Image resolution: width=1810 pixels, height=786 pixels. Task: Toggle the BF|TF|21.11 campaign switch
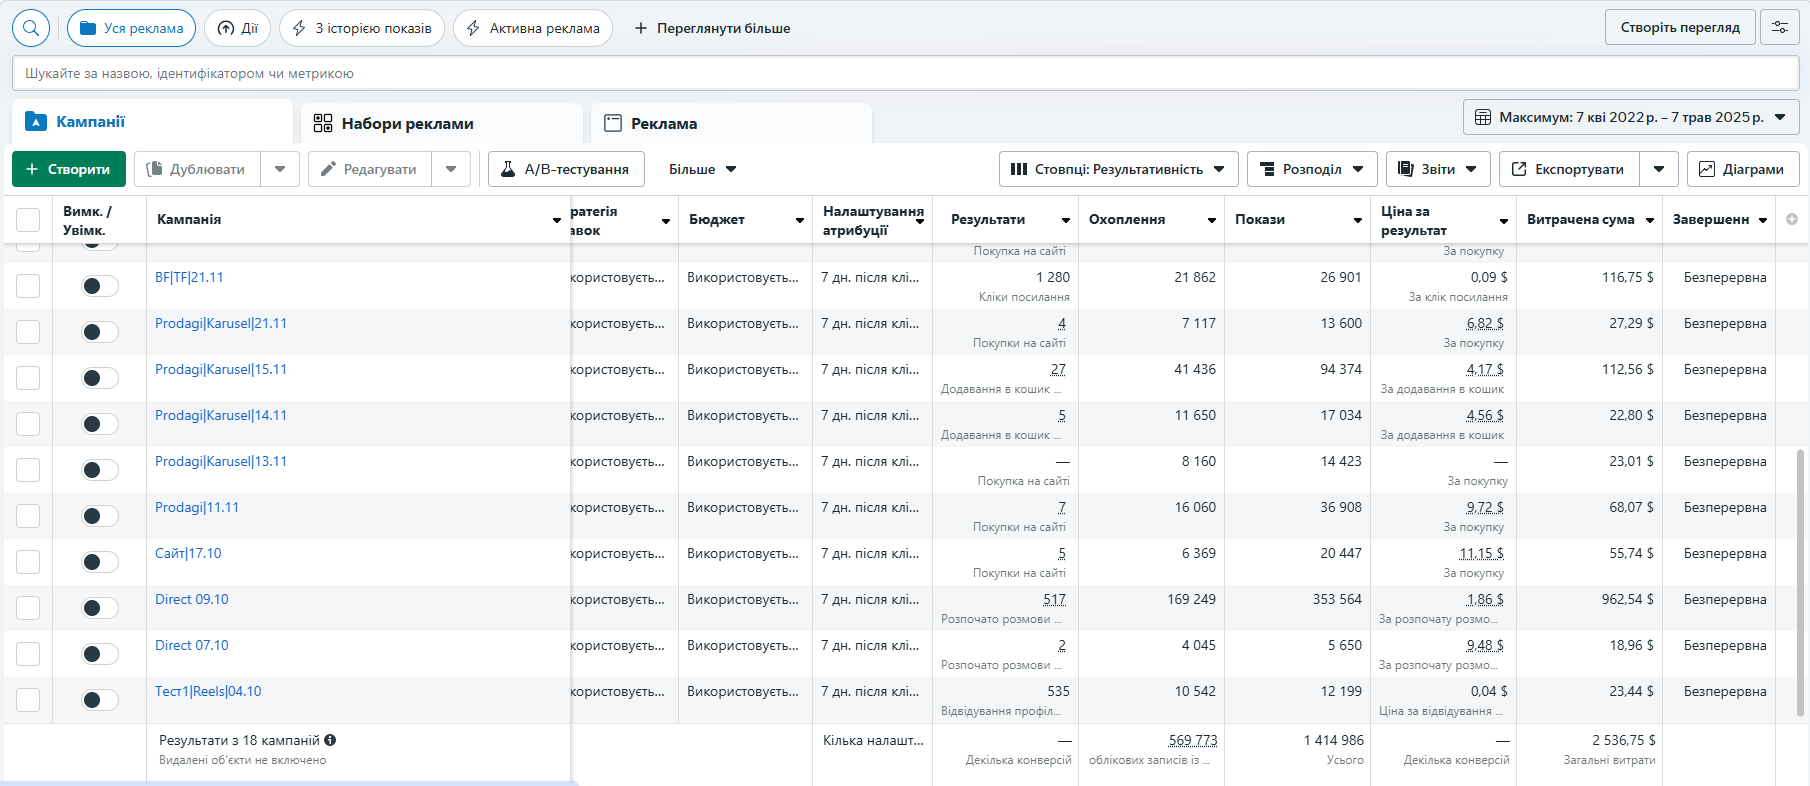tap(100, 286)
